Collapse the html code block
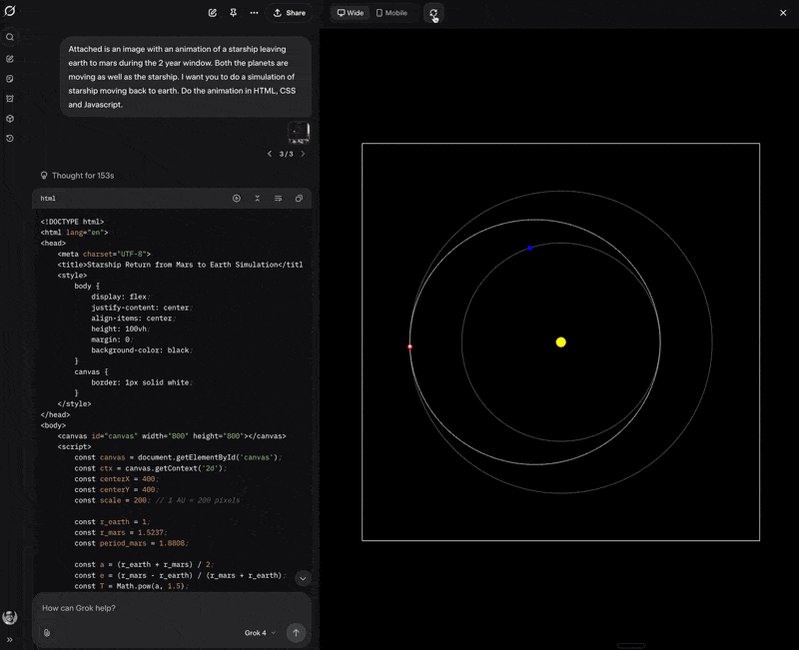Image resolution: width=799 pixels, height=650 pixels. pos(257,199)
